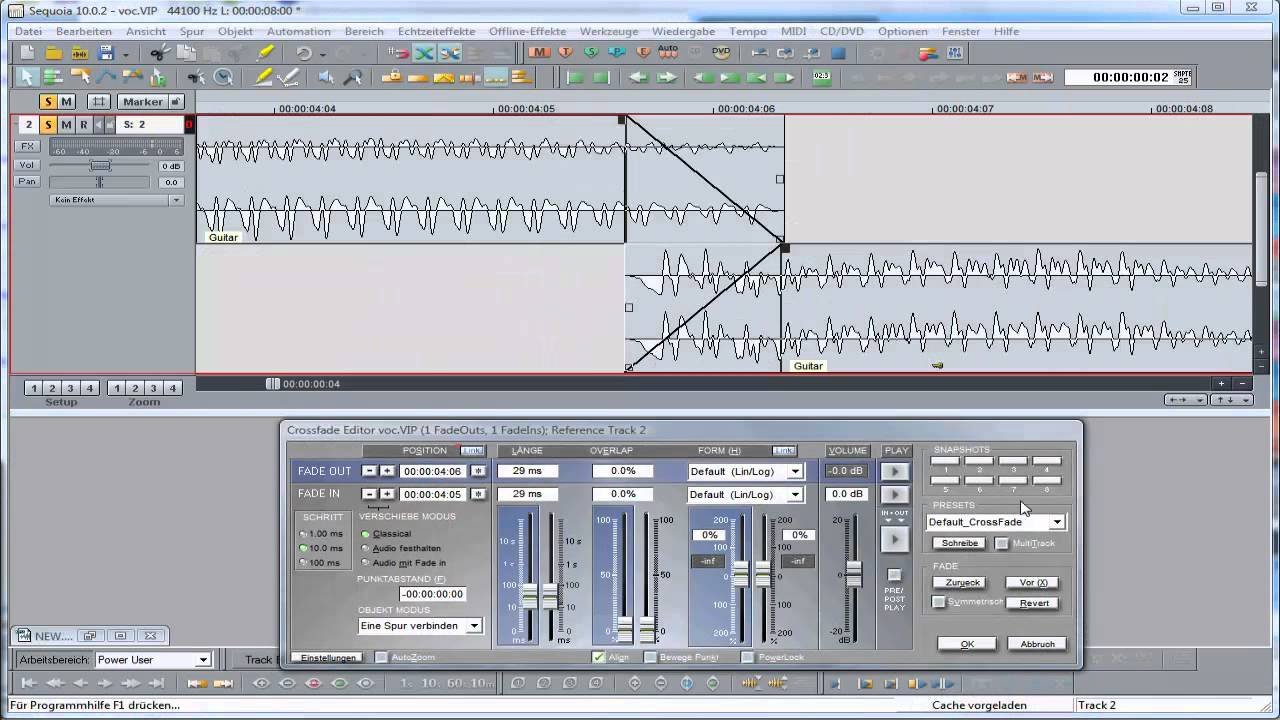Open the Wiedergabe menu
Image resolution: width=1280 pixels, height=720 pixels.
683,31
